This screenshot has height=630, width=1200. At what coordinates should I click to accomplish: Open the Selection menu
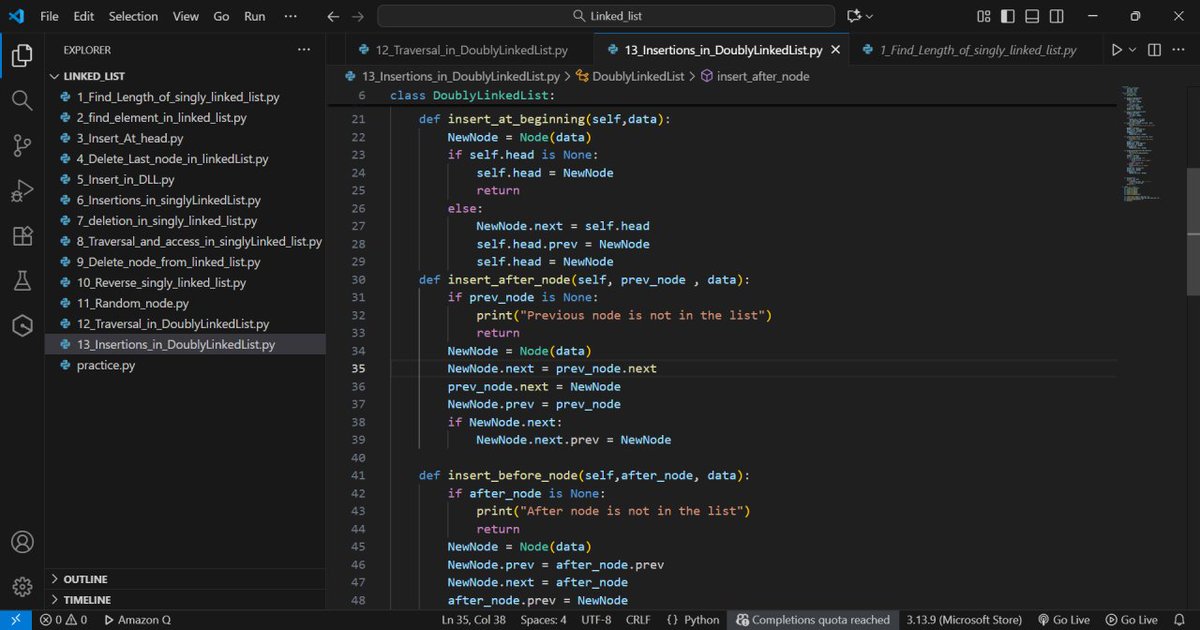click(x=133, y=15)
